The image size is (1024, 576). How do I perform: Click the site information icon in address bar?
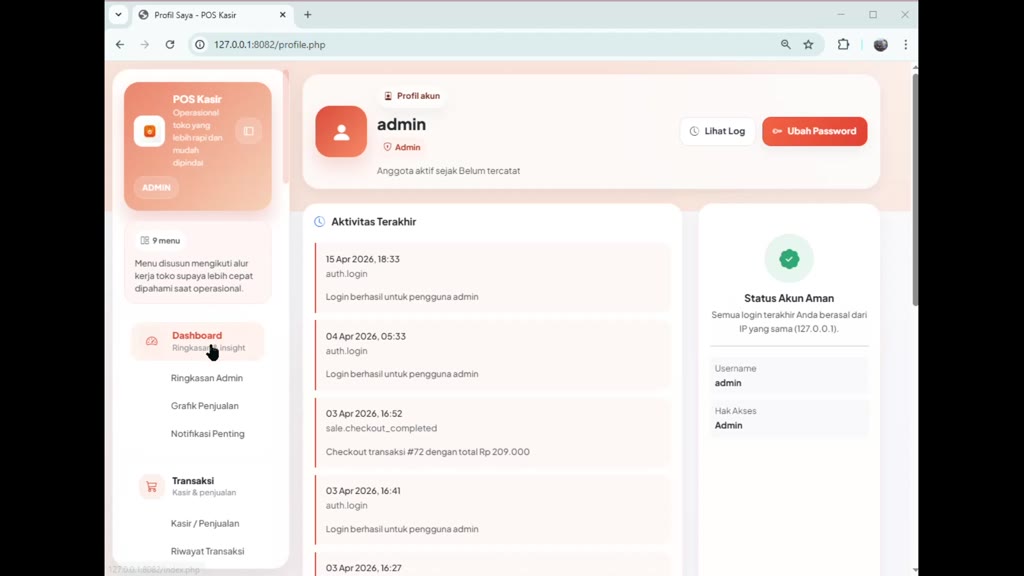(200, 44)
